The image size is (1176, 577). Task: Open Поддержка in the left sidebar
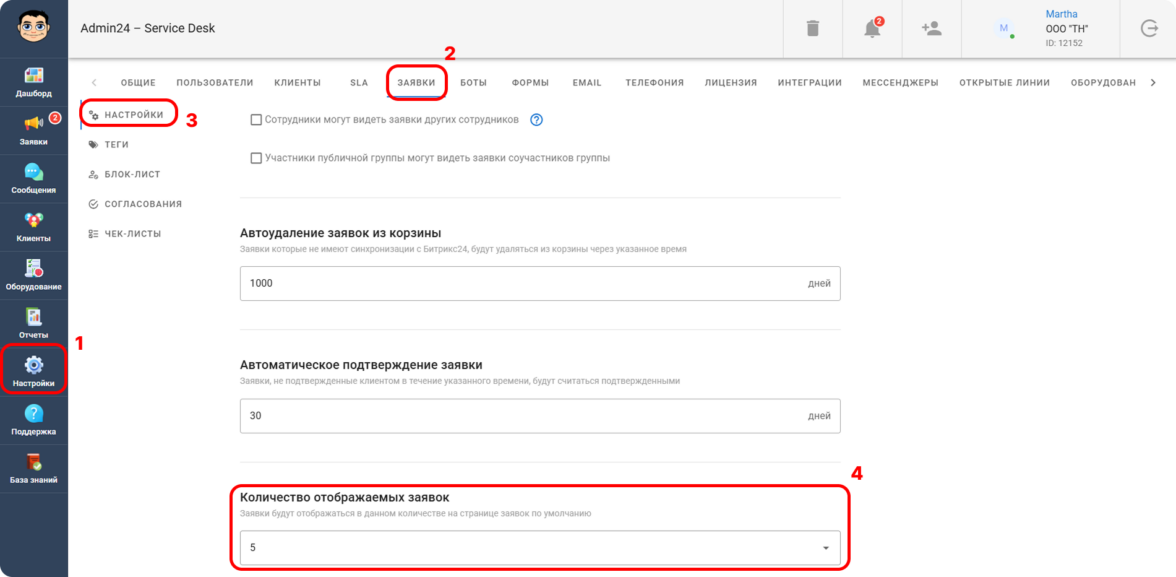(34, 421)
